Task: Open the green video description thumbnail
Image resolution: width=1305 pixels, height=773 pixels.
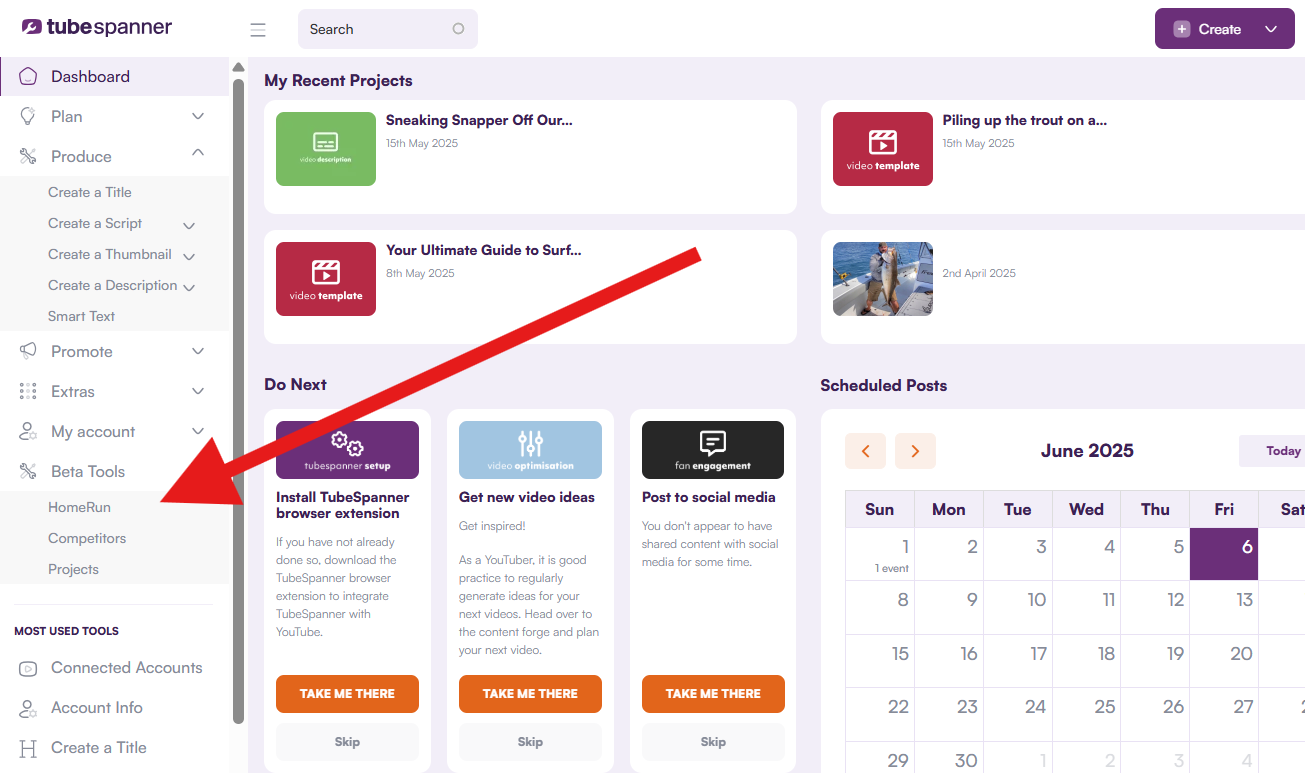Action: (x=326, y=149)
